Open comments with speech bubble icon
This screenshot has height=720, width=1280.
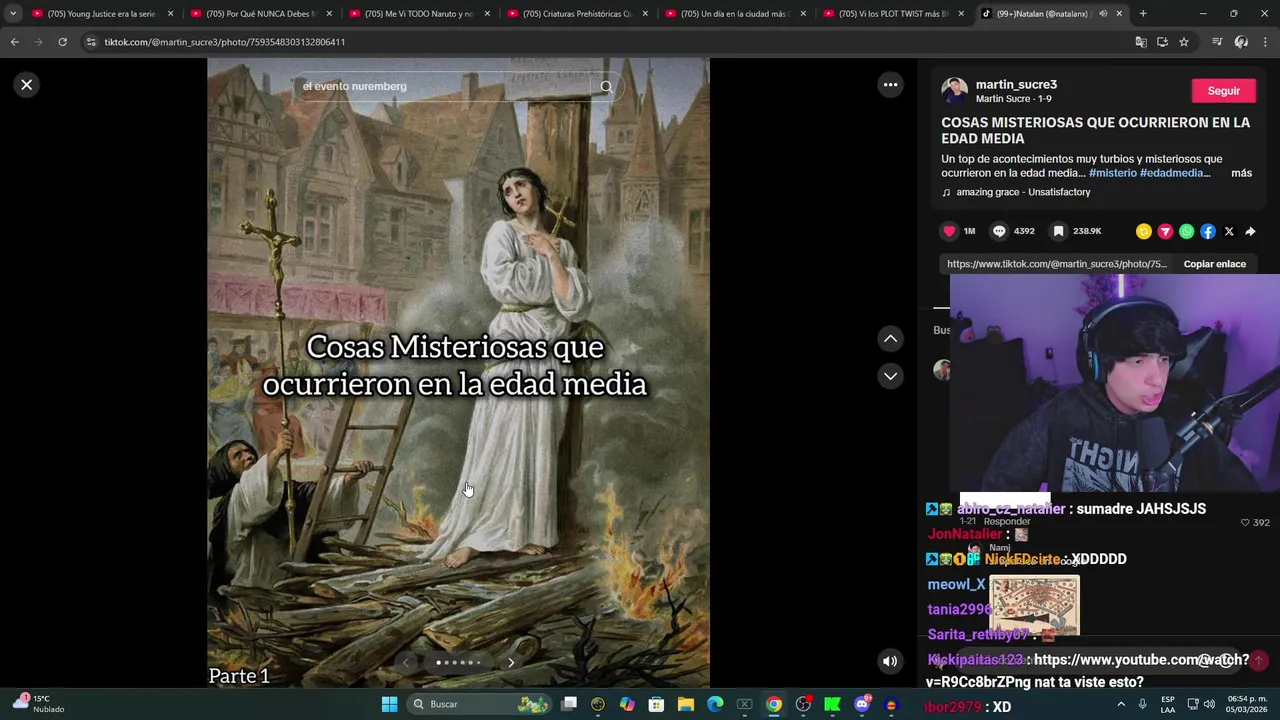pos(999,231)
